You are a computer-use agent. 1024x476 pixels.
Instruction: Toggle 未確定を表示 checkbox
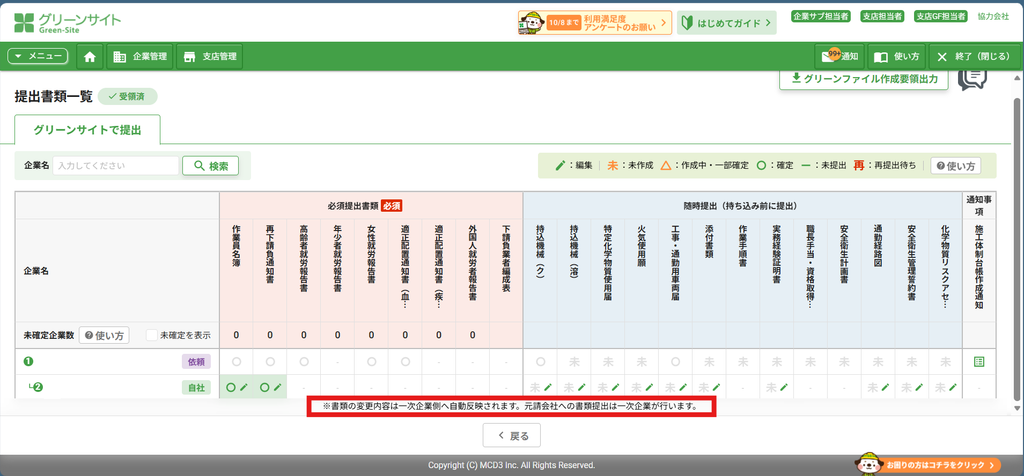pyautogui.click(x=152, y=336)
